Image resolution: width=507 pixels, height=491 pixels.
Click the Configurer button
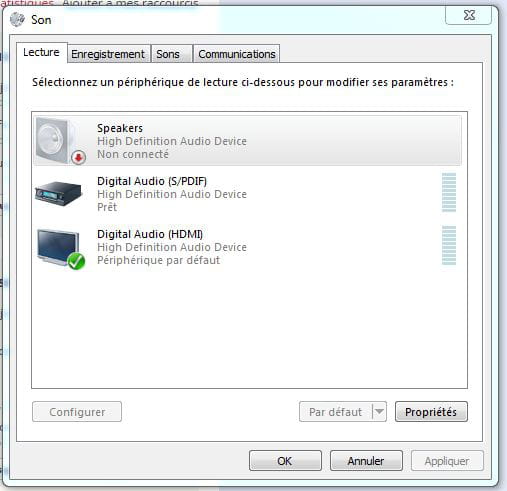(77, 412)
